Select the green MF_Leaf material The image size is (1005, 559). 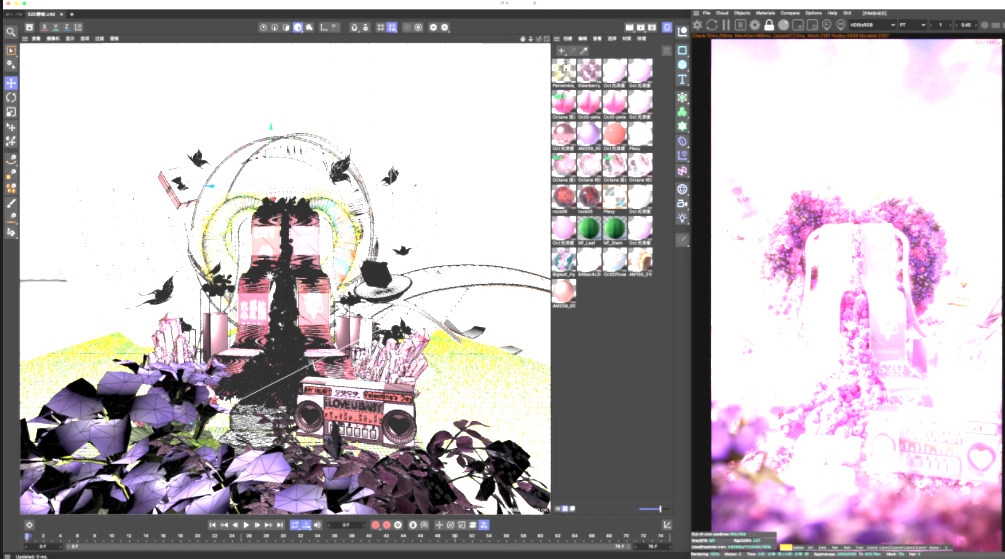coord(589,228)
